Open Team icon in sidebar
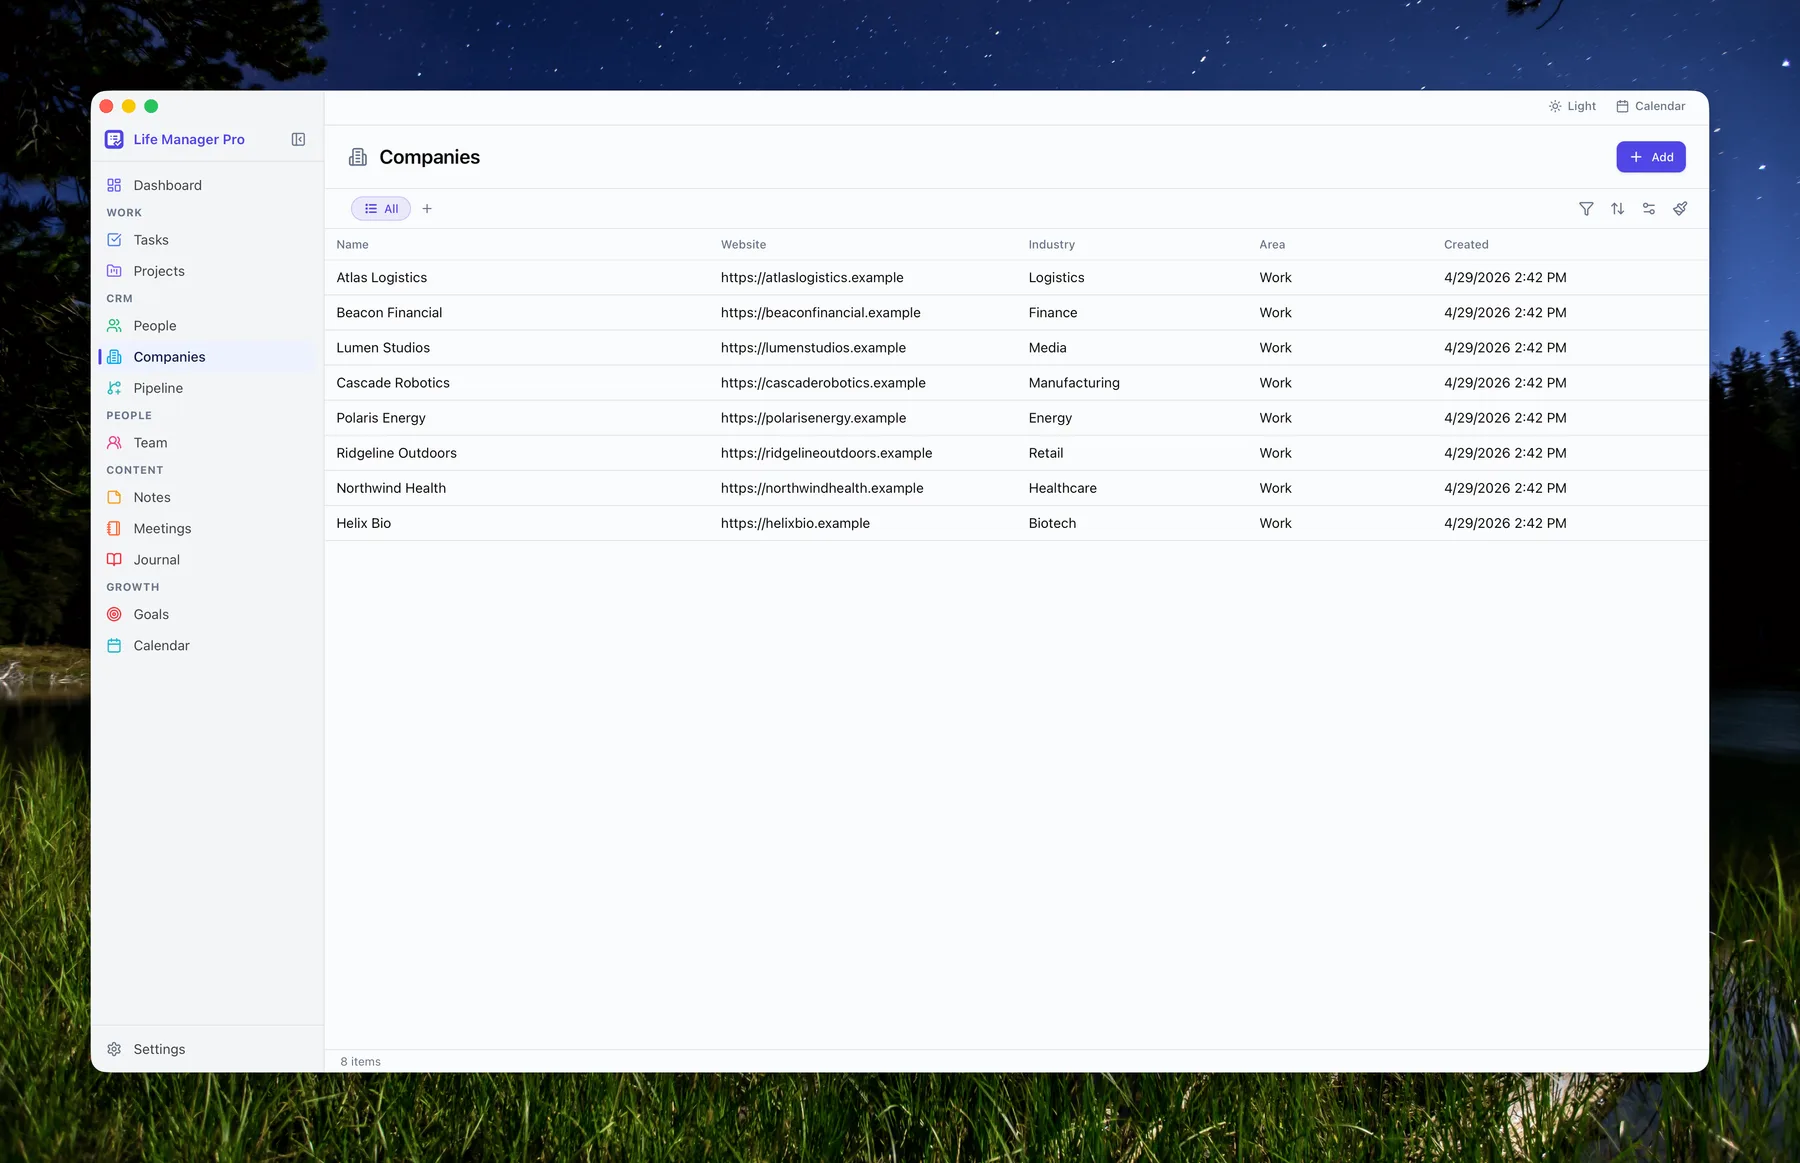 [x=114, y=443]
